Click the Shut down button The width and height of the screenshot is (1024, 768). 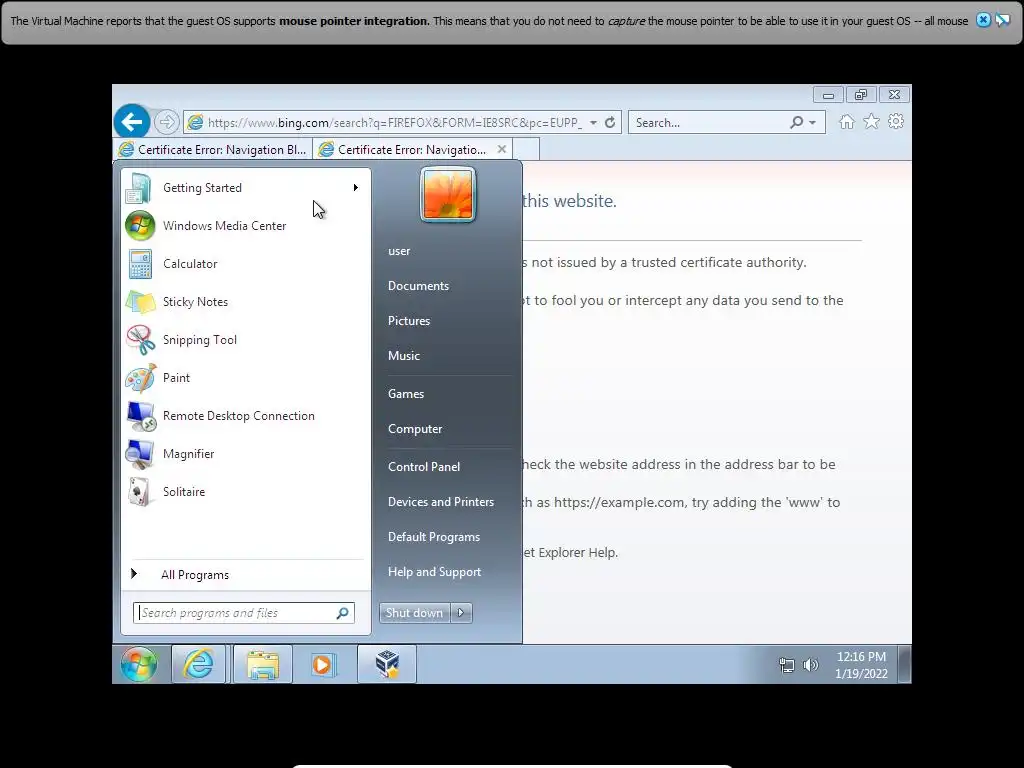pos(414,613)
